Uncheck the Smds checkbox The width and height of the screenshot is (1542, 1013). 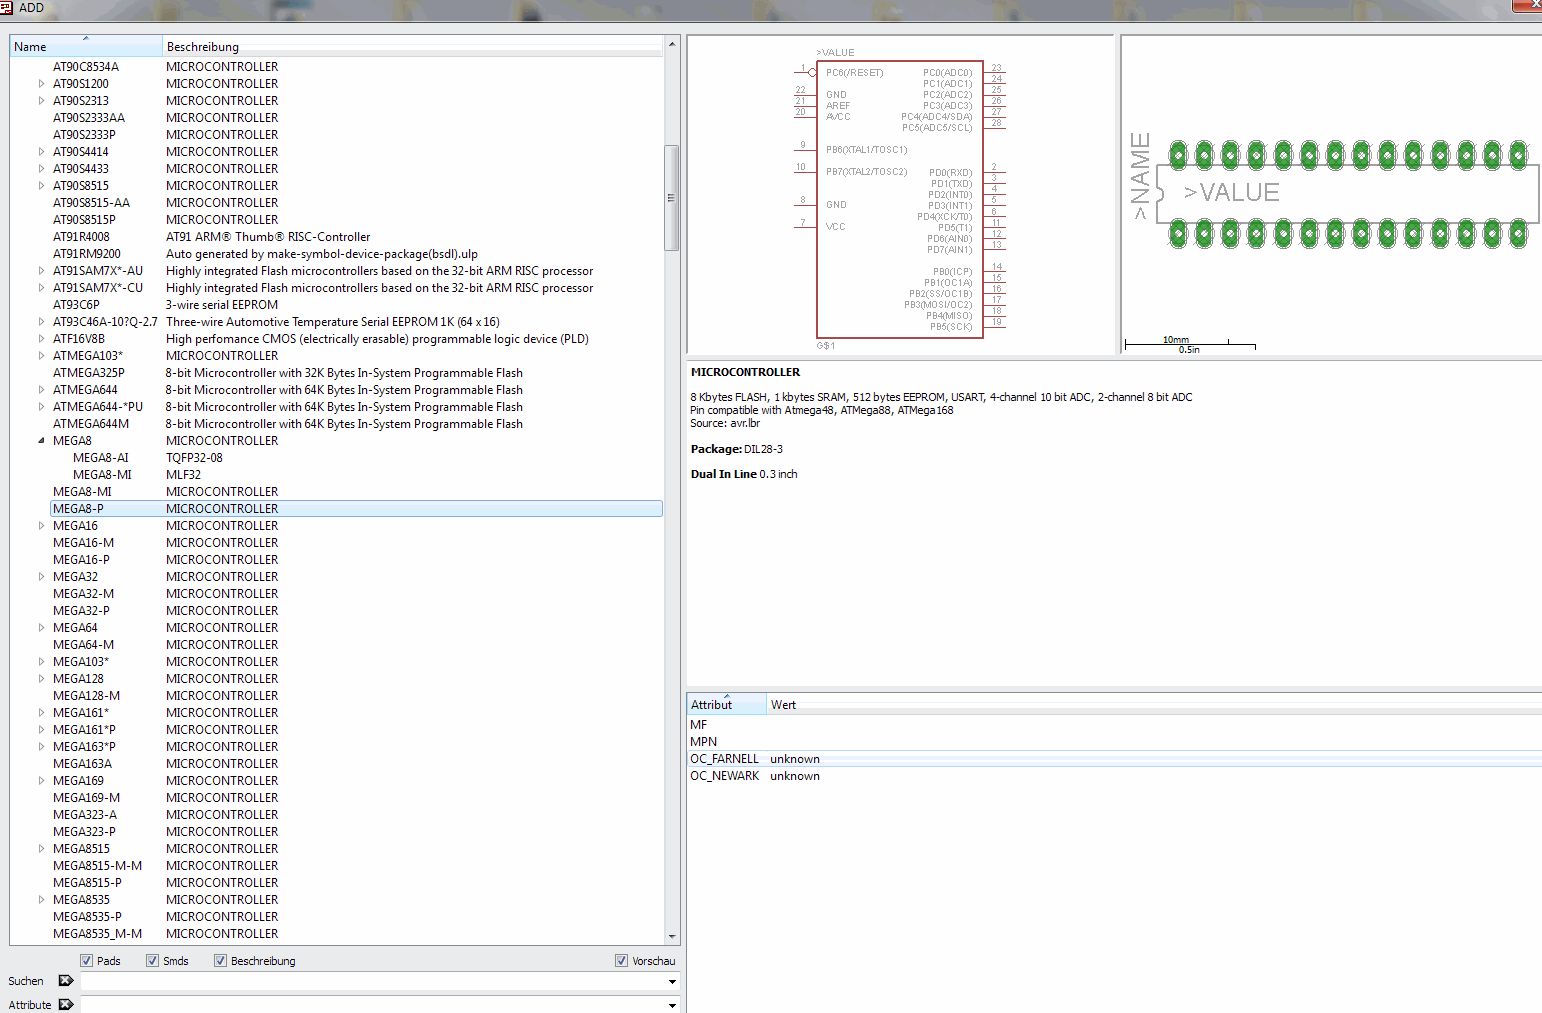[x=153, y=961]
